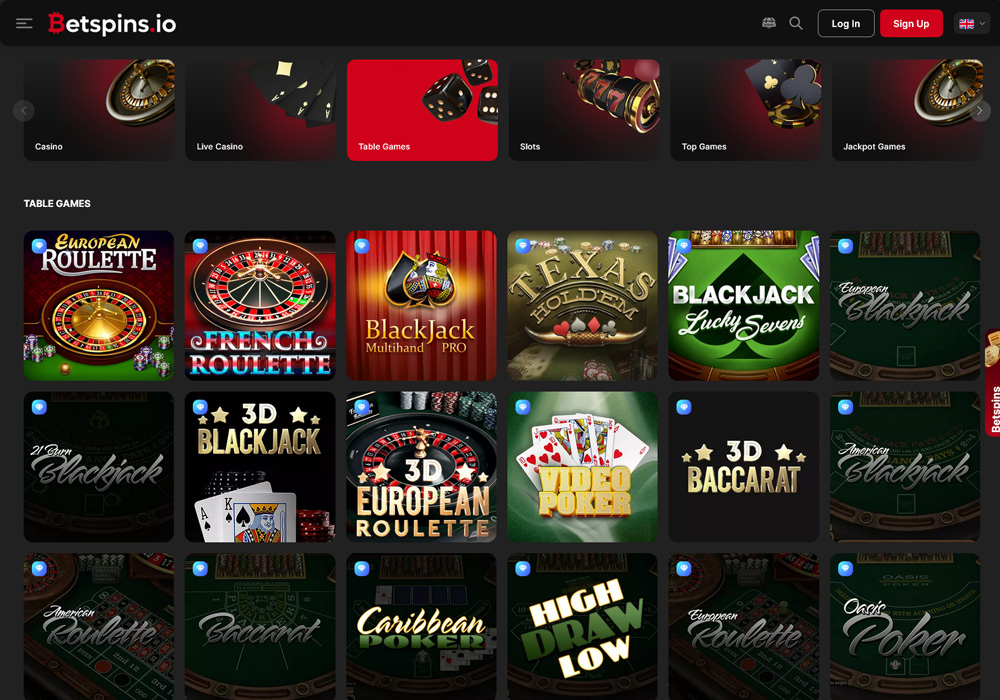Viewport: 1000px width, 700px height.
Task: Select the Jackpot Games category tile
Action: click(x=908, y=110)
